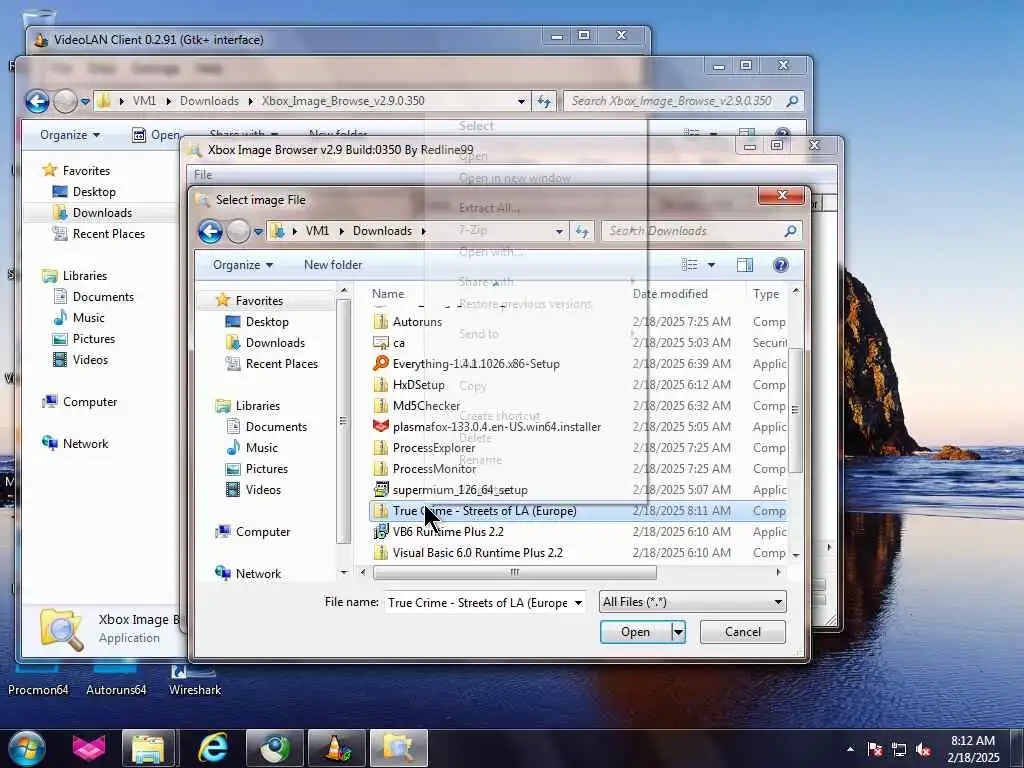The height and width of the screenshot is (768, 1024).
Task: Click New folder in dialog toolbar
Action: click(x=333, y=265)
